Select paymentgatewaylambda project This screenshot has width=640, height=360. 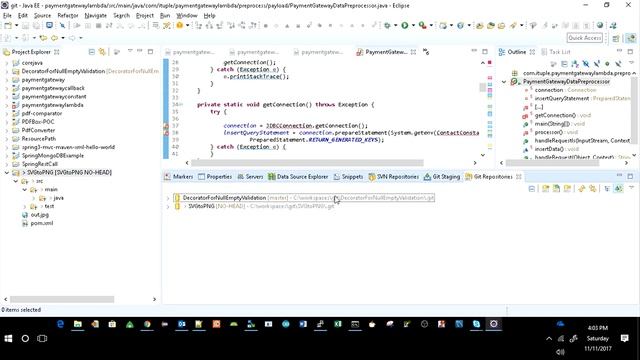[52, 105]
